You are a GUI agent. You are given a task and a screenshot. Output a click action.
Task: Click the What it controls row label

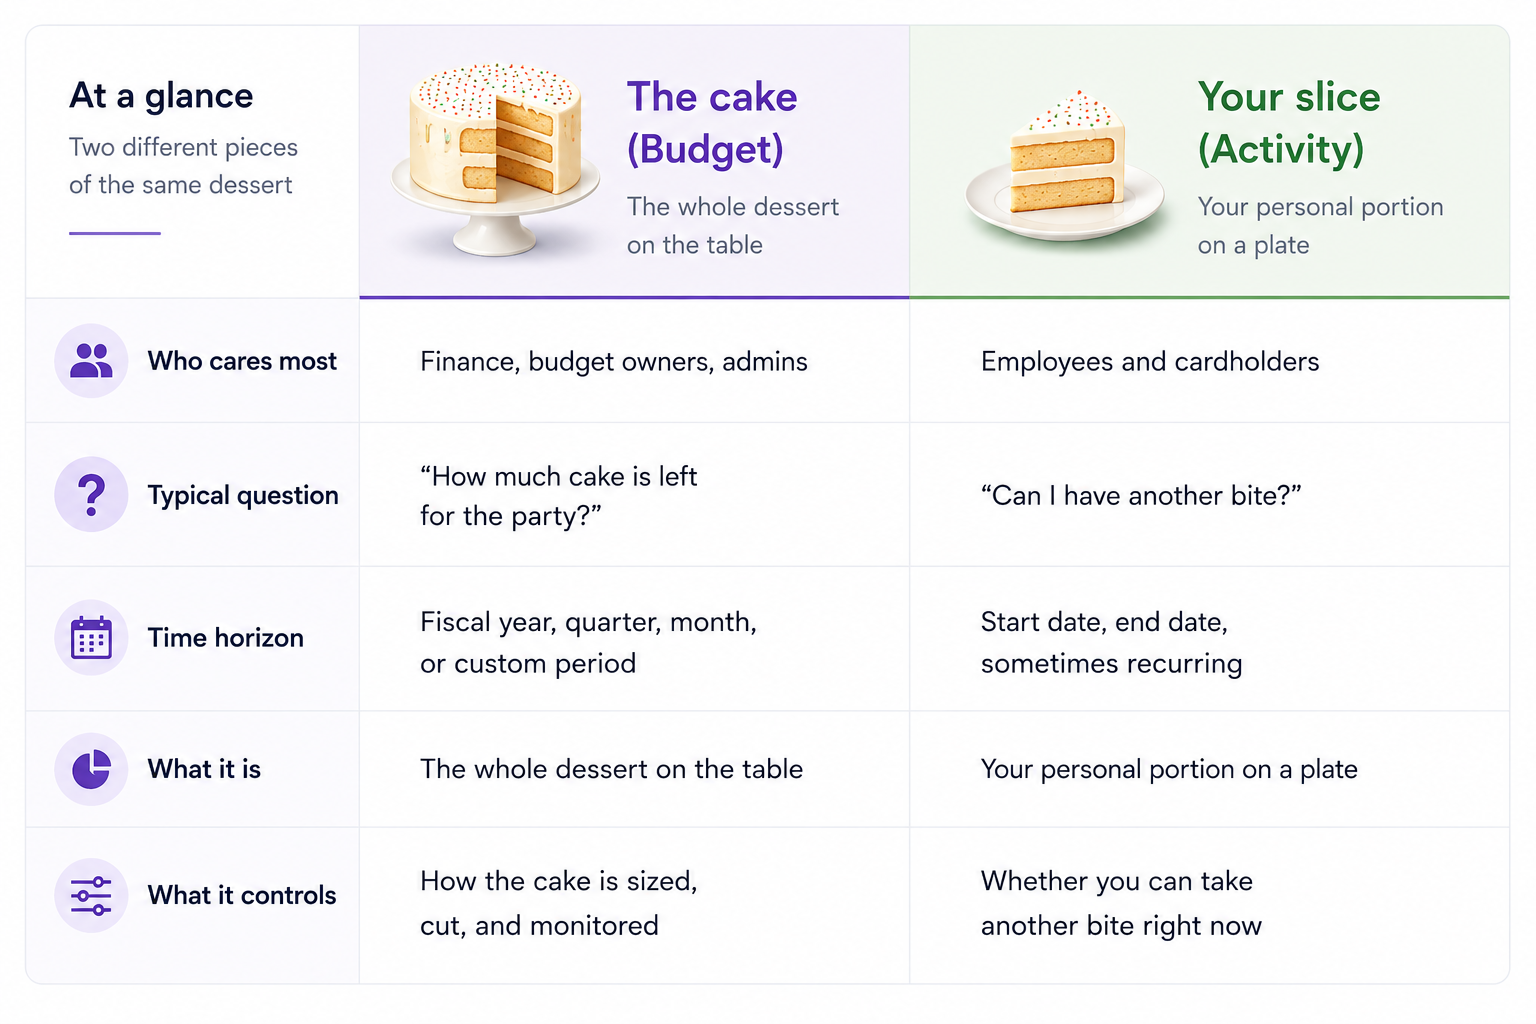point(242,895)
